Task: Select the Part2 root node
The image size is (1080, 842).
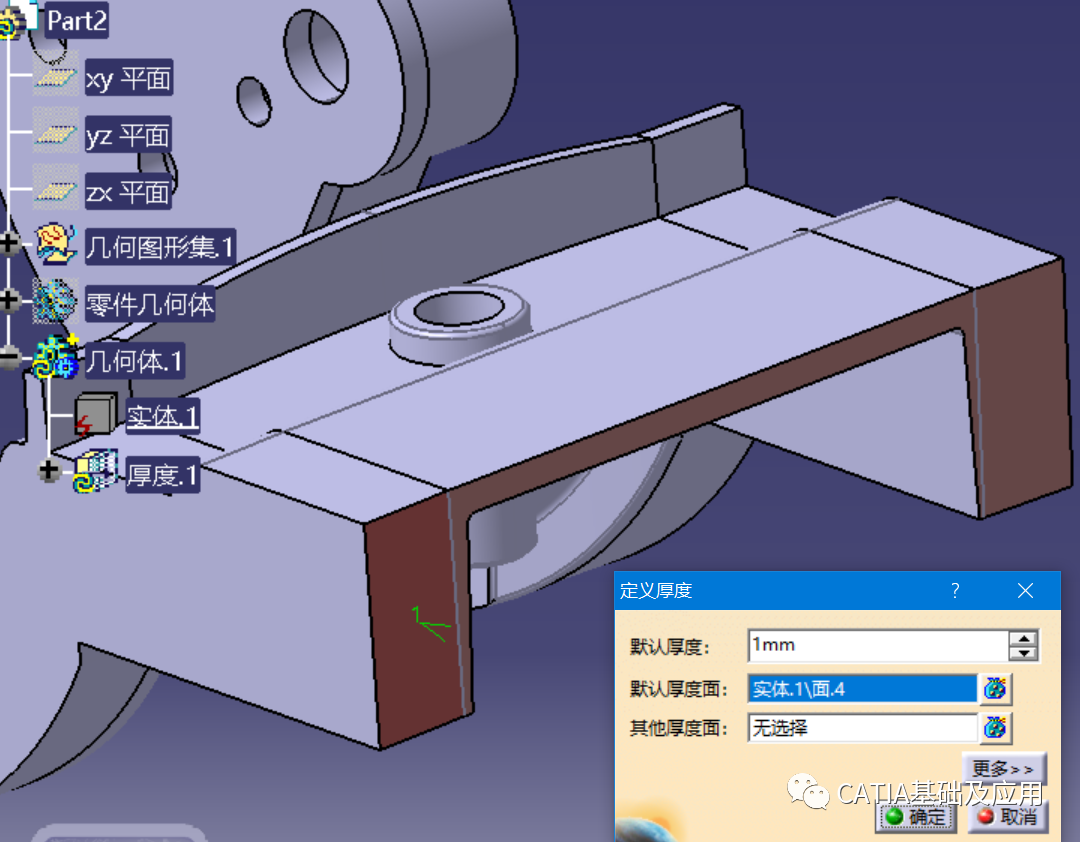Action: point(76,21)
